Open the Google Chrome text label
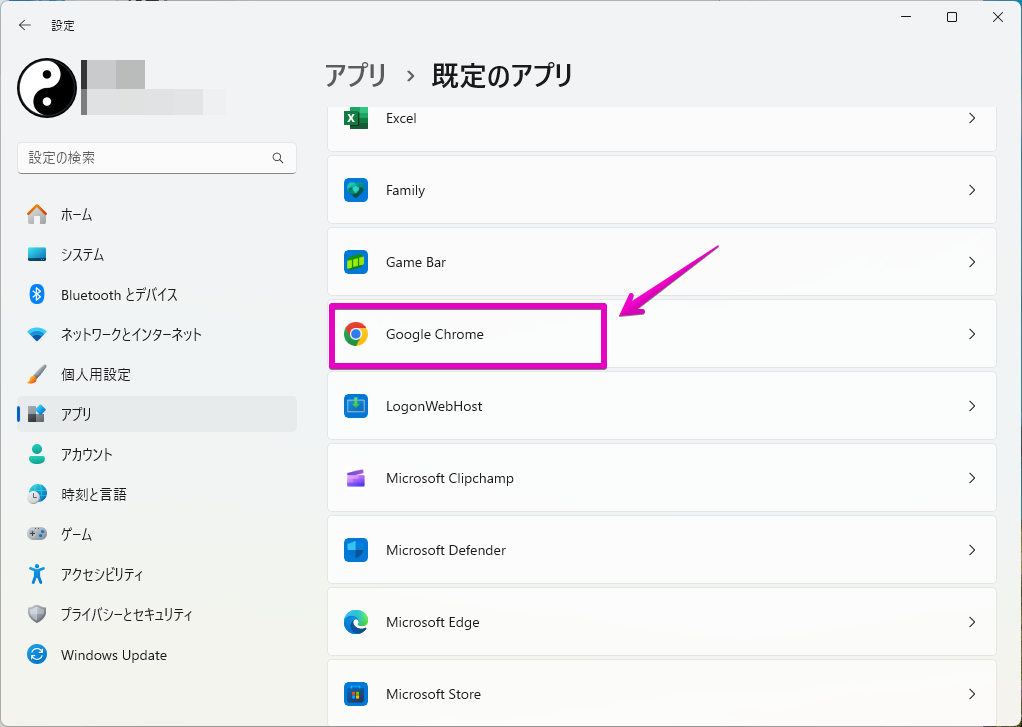This screenshot has height=727, width=1022. (x=435, y=334)
